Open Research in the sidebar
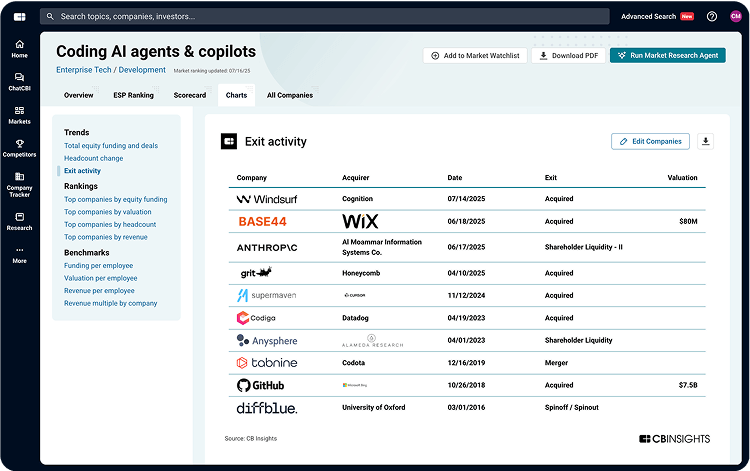The width and height of the screenshot is (750, 471). (20, 220)
